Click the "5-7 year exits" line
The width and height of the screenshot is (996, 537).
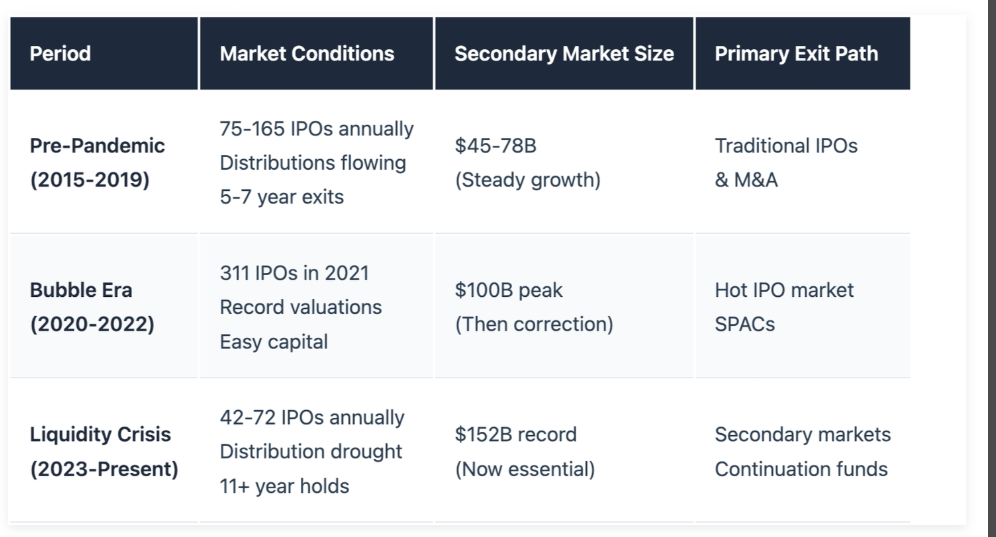281,197
